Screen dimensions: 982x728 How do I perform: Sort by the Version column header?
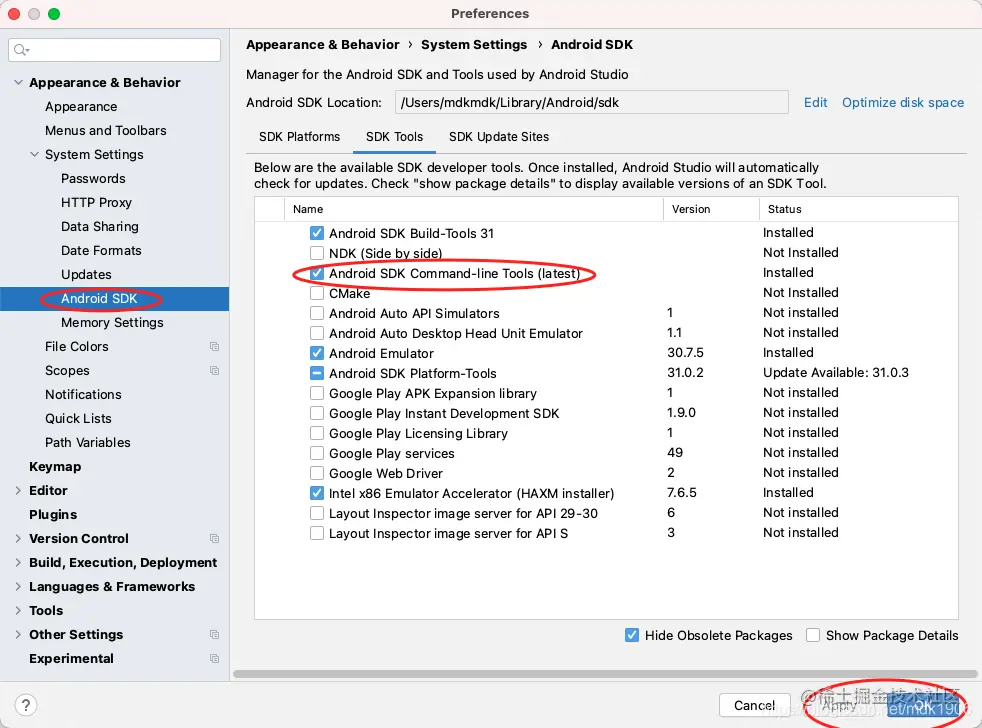(711, 209)
